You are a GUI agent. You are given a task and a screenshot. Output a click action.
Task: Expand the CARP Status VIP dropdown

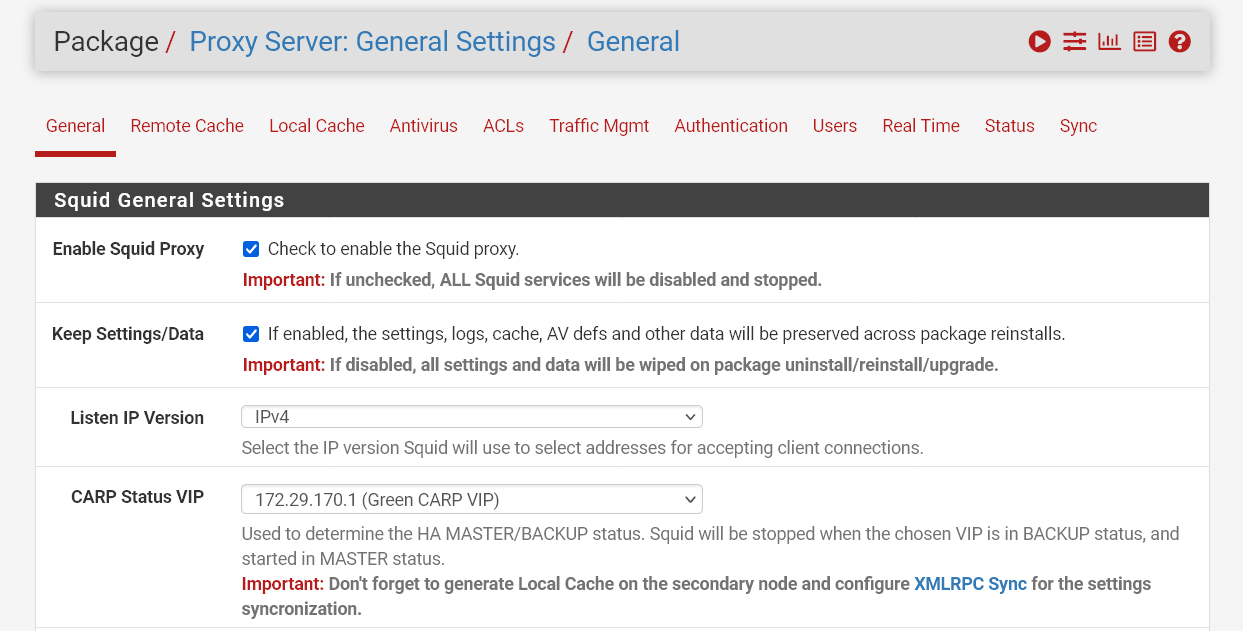click(x=471, y=499)
